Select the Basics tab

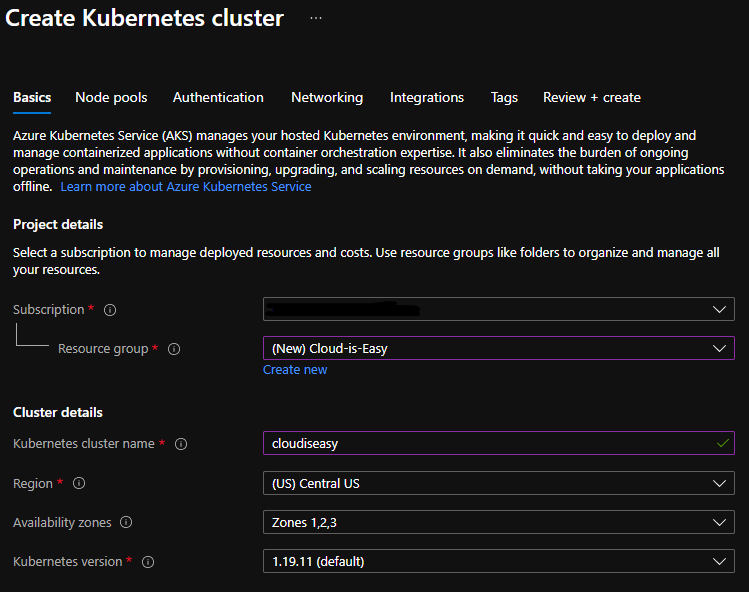32,97
